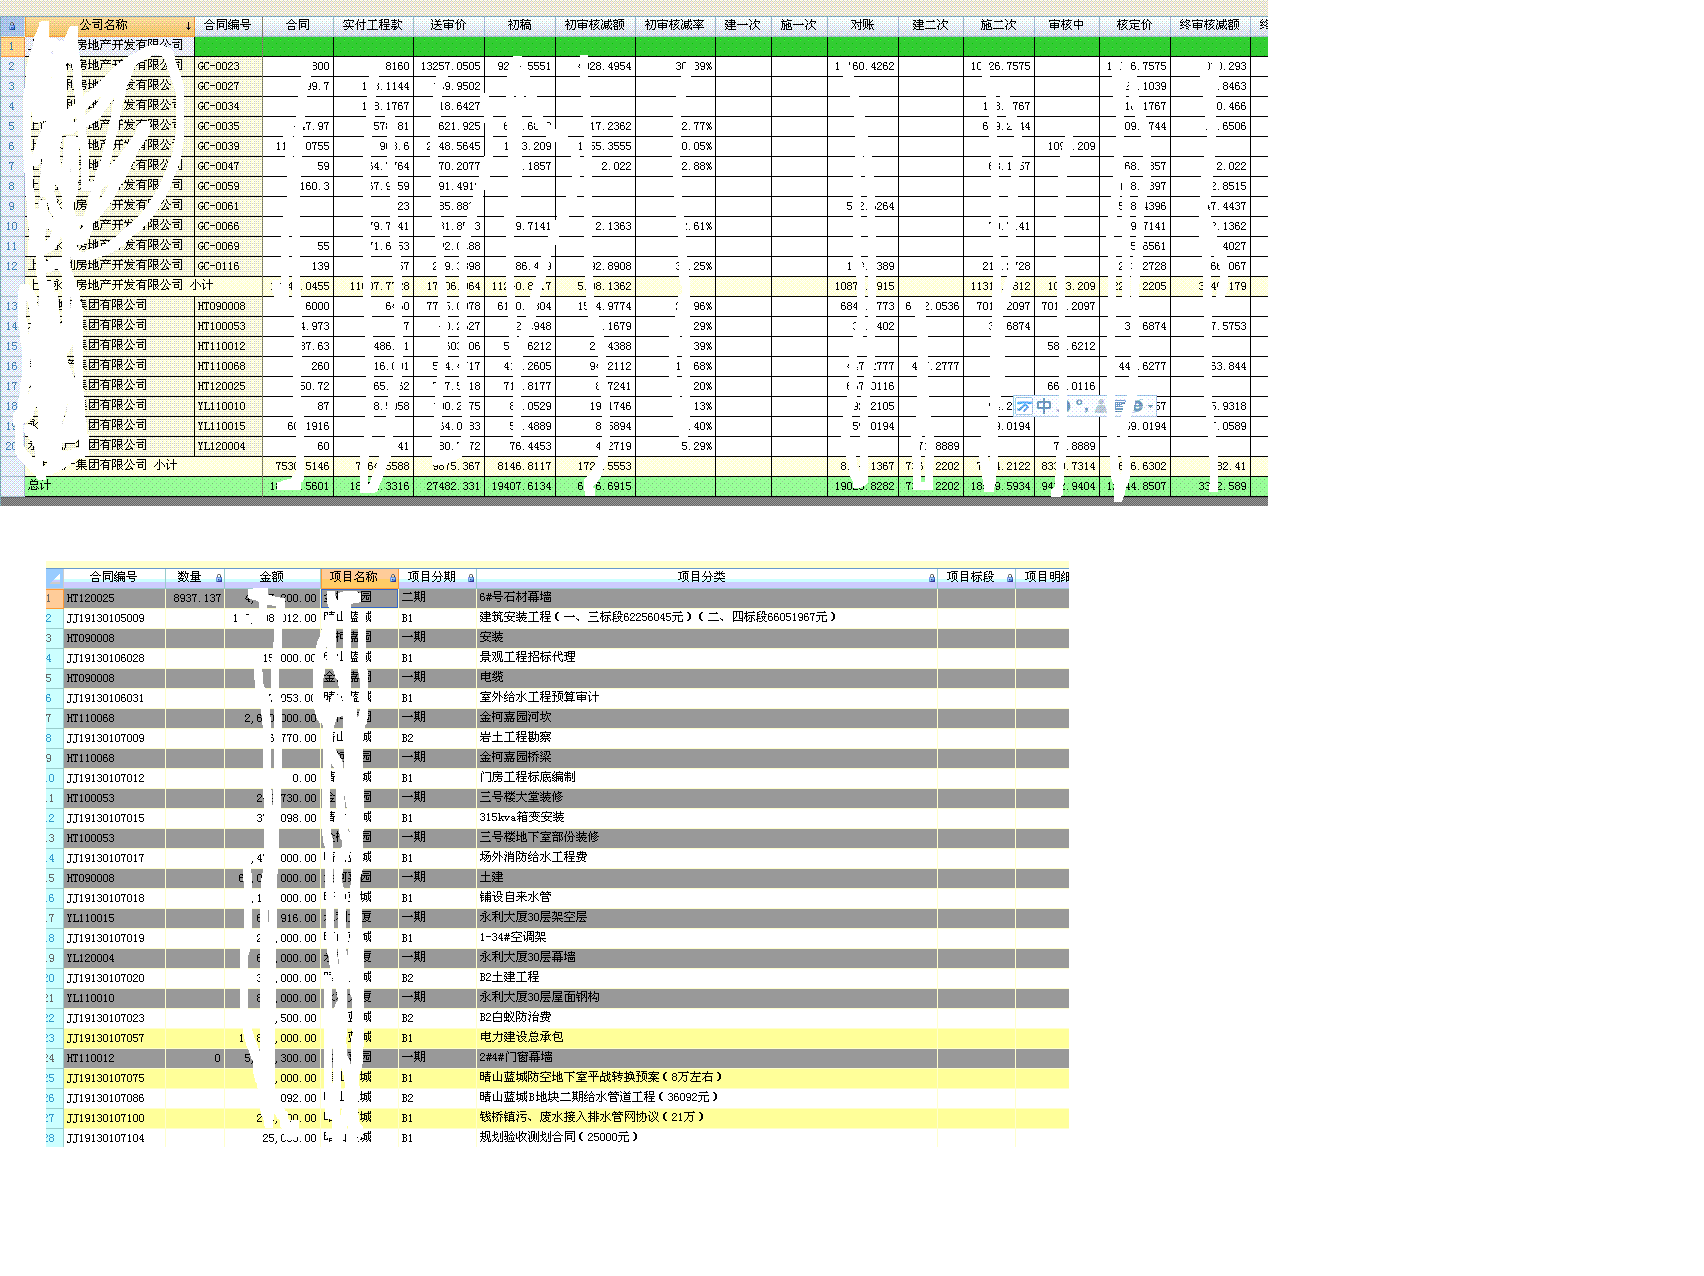Click cell JJ19130107057

coord(114,1038)
